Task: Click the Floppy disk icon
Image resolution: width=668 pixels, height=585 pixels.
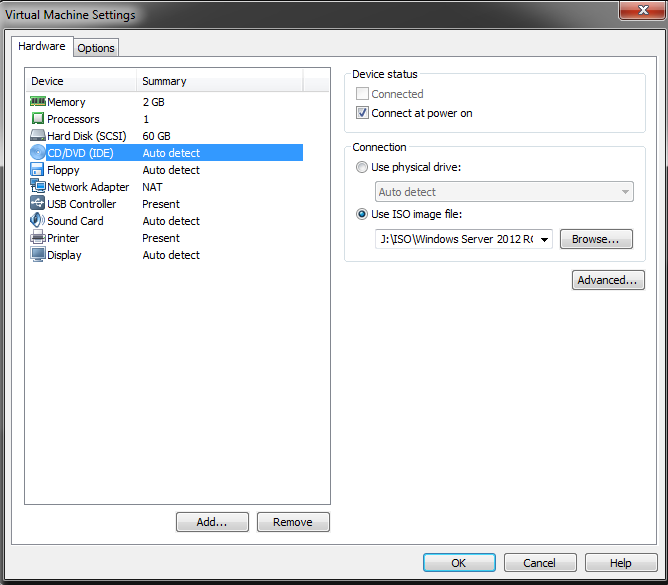Action: tap(37, 169)
